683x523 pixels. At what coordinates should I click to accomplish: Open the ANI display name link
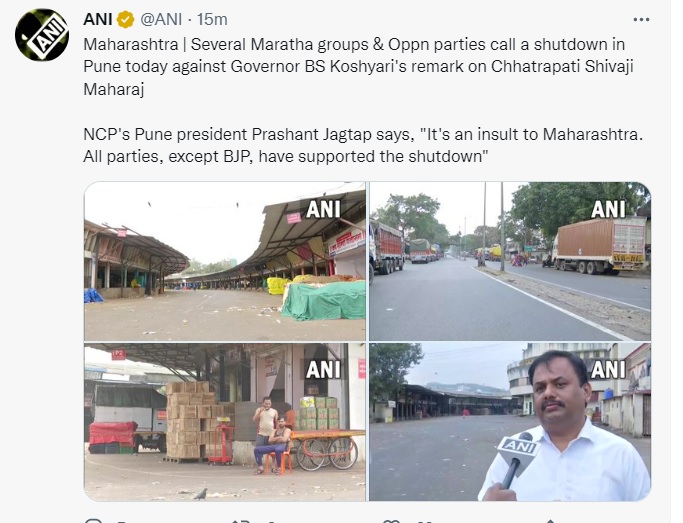[98, 19]
